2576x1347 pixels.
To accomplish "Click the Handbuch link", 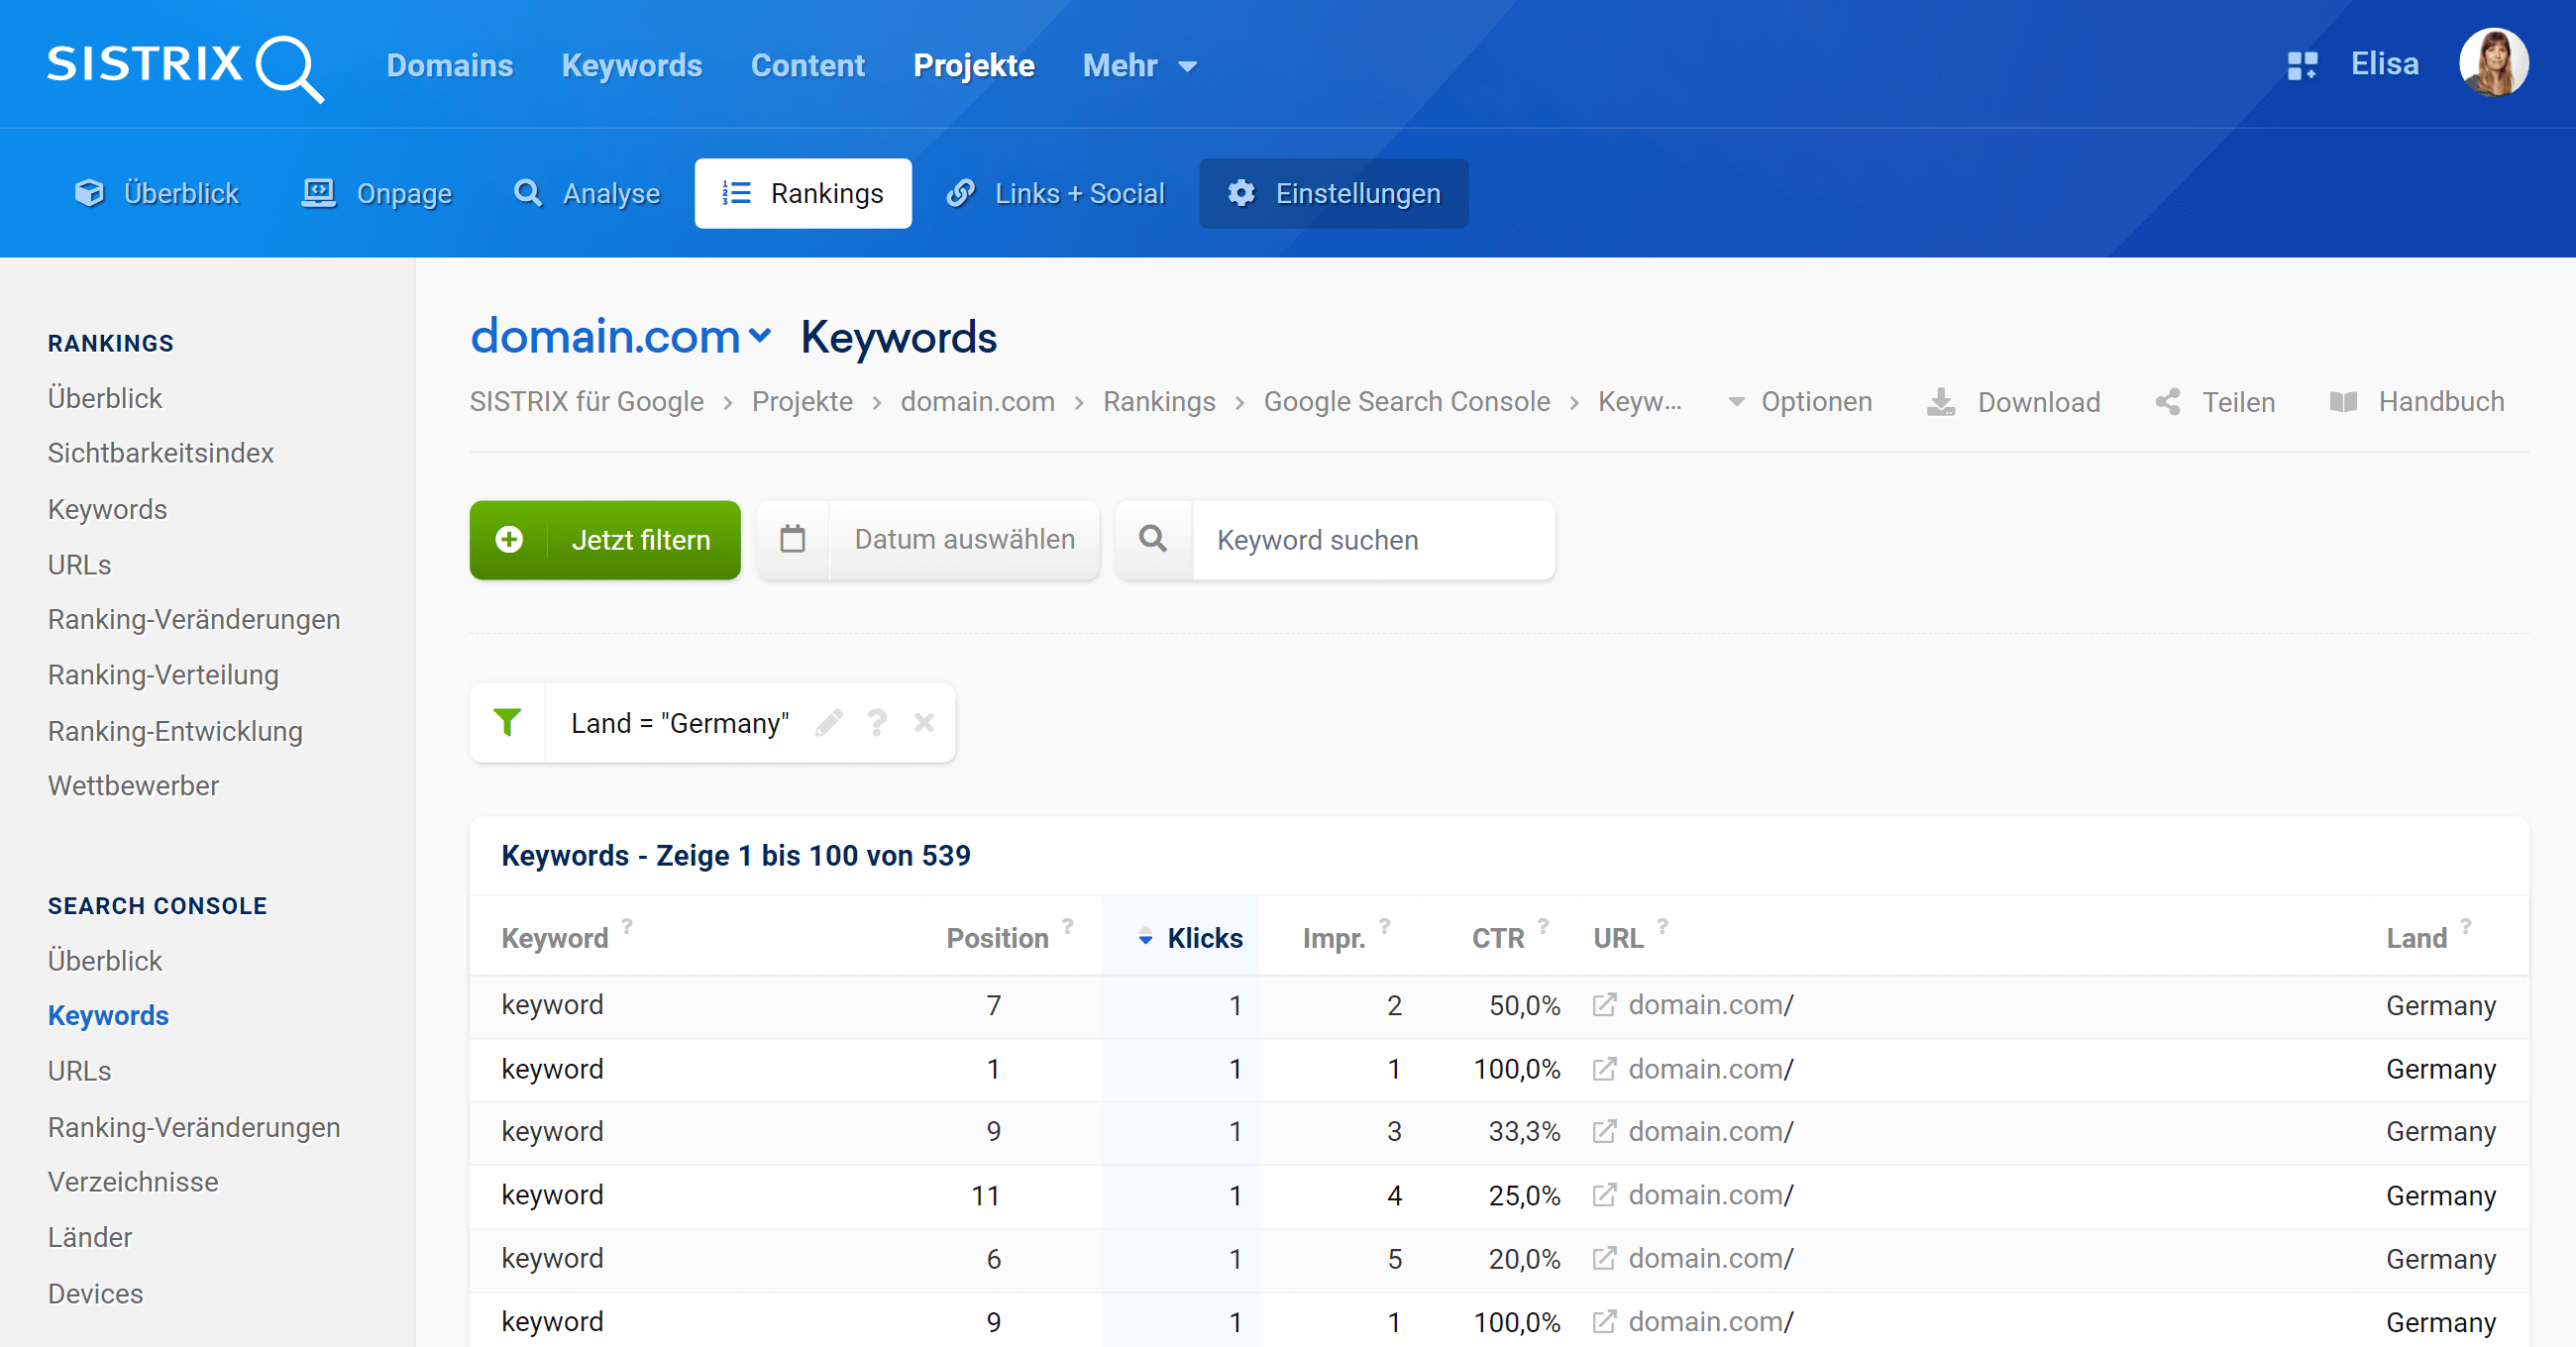I will (2417, 402).
